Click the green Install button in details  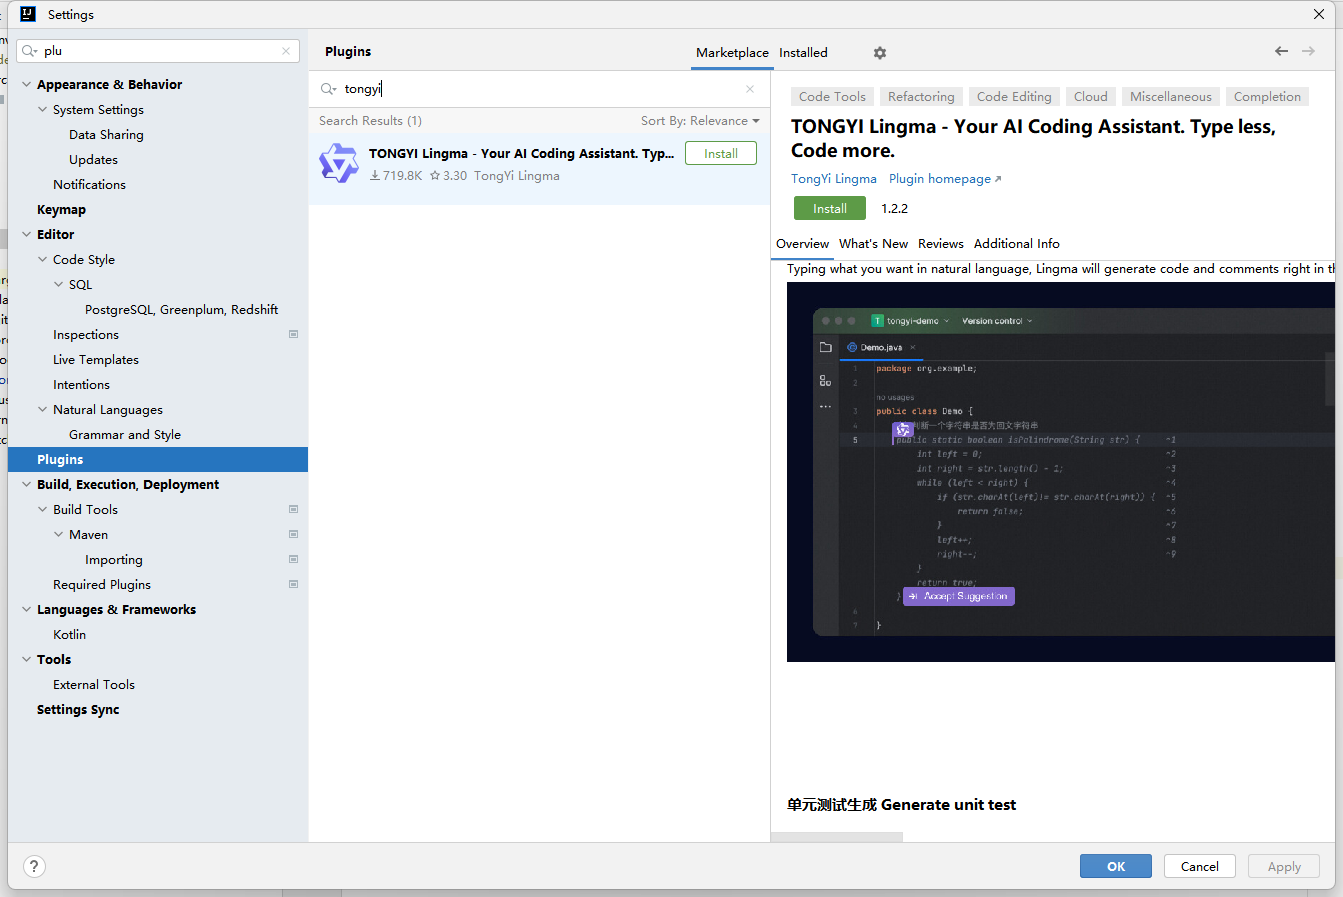click(830, 208)
